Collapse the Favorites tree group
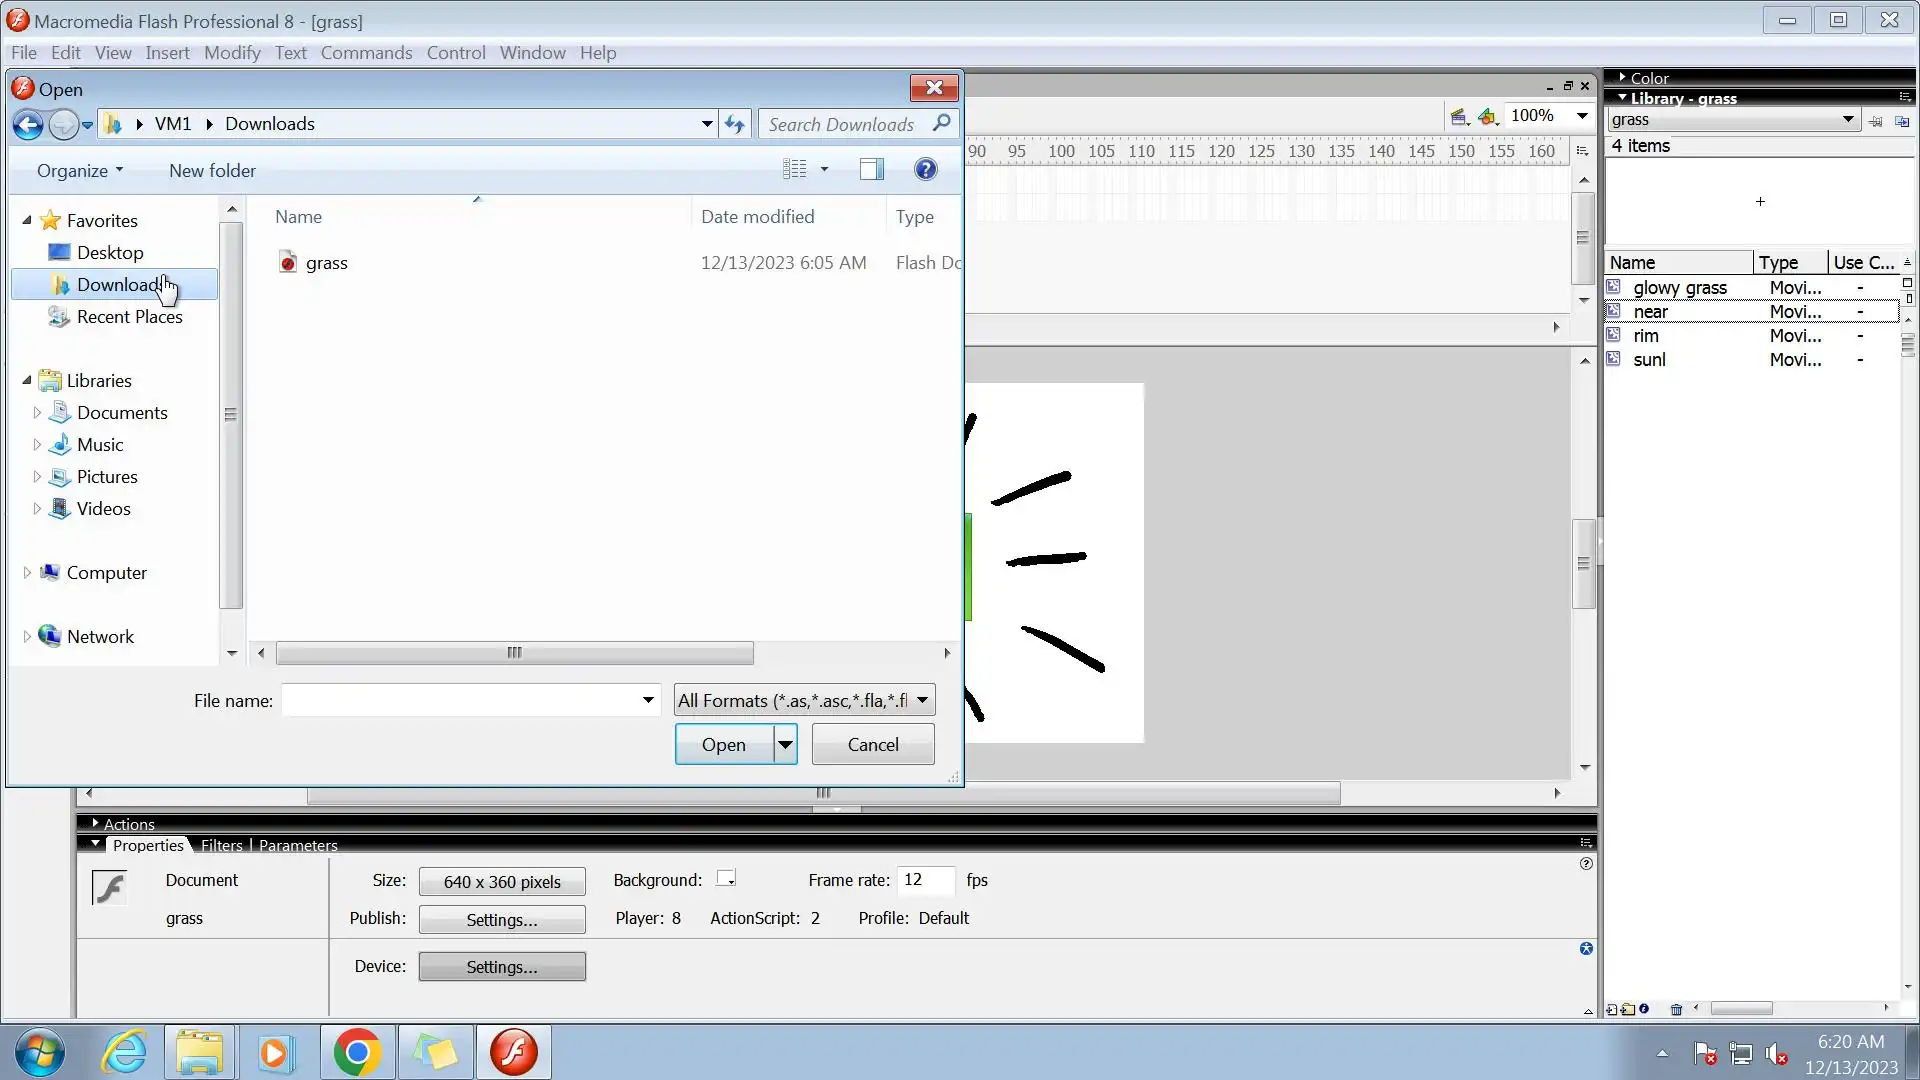1920x1080 pixels. click(x=27, y=220)
